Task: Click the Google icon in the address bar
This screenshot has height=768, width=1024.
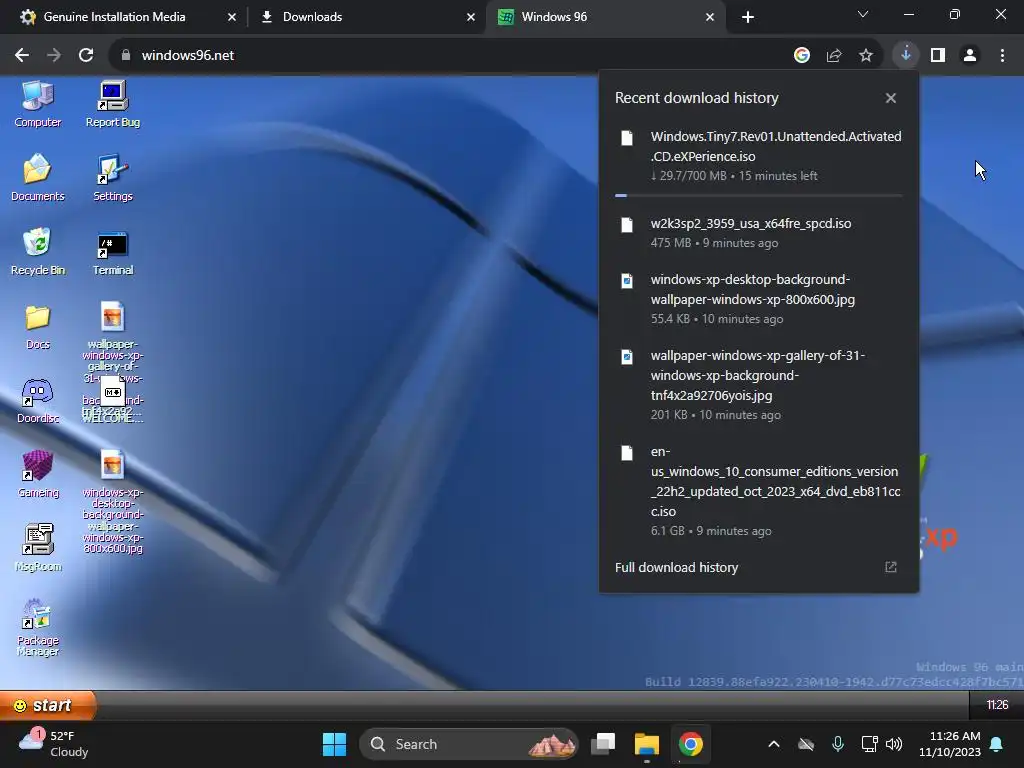Action: tap(802, 56)
